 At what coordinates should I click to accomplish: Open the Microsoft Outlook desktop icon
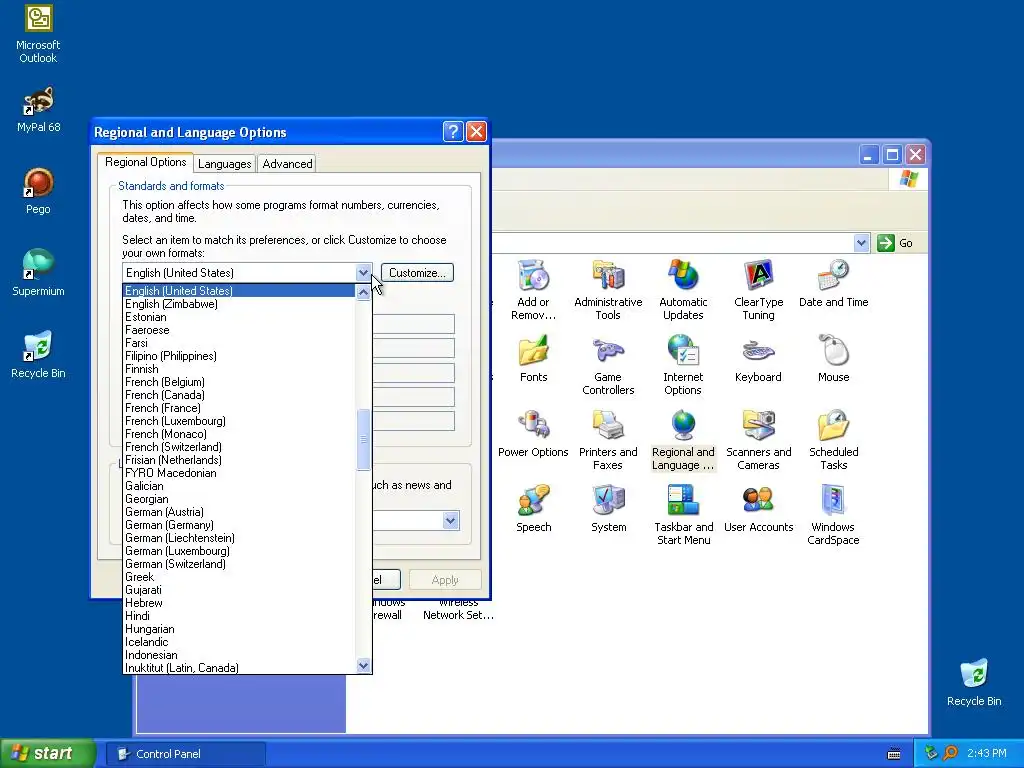[38, 33]
